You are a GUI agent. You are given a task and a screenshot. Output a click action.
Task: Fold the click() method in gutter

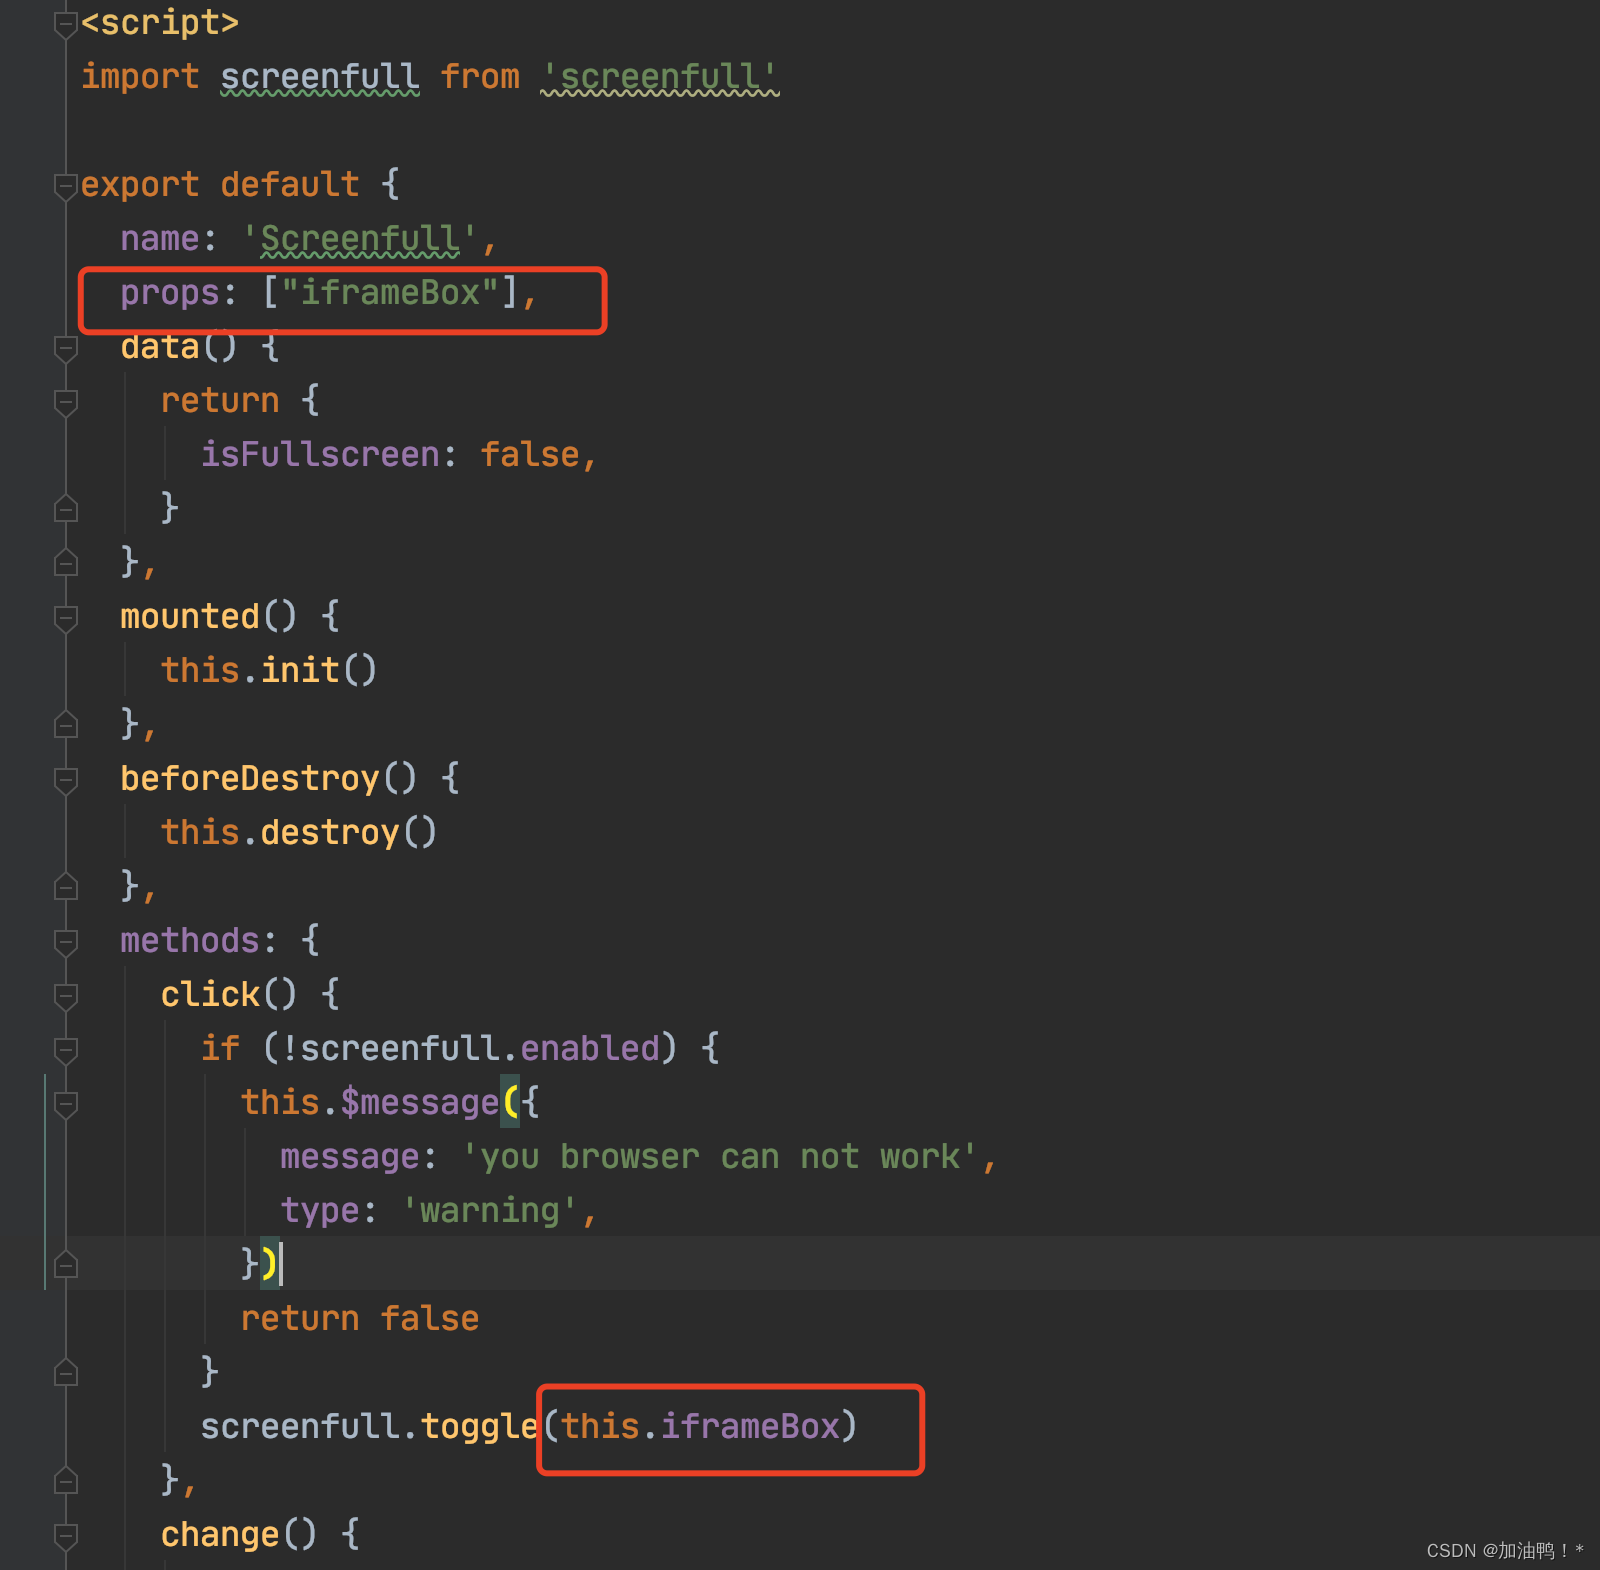tap(66, 995)
